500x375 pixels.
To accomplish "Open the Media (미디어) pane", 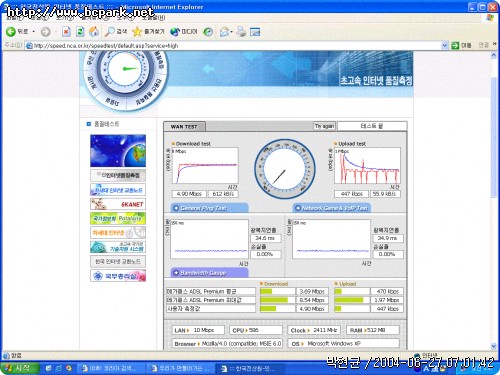I will 184,32.
